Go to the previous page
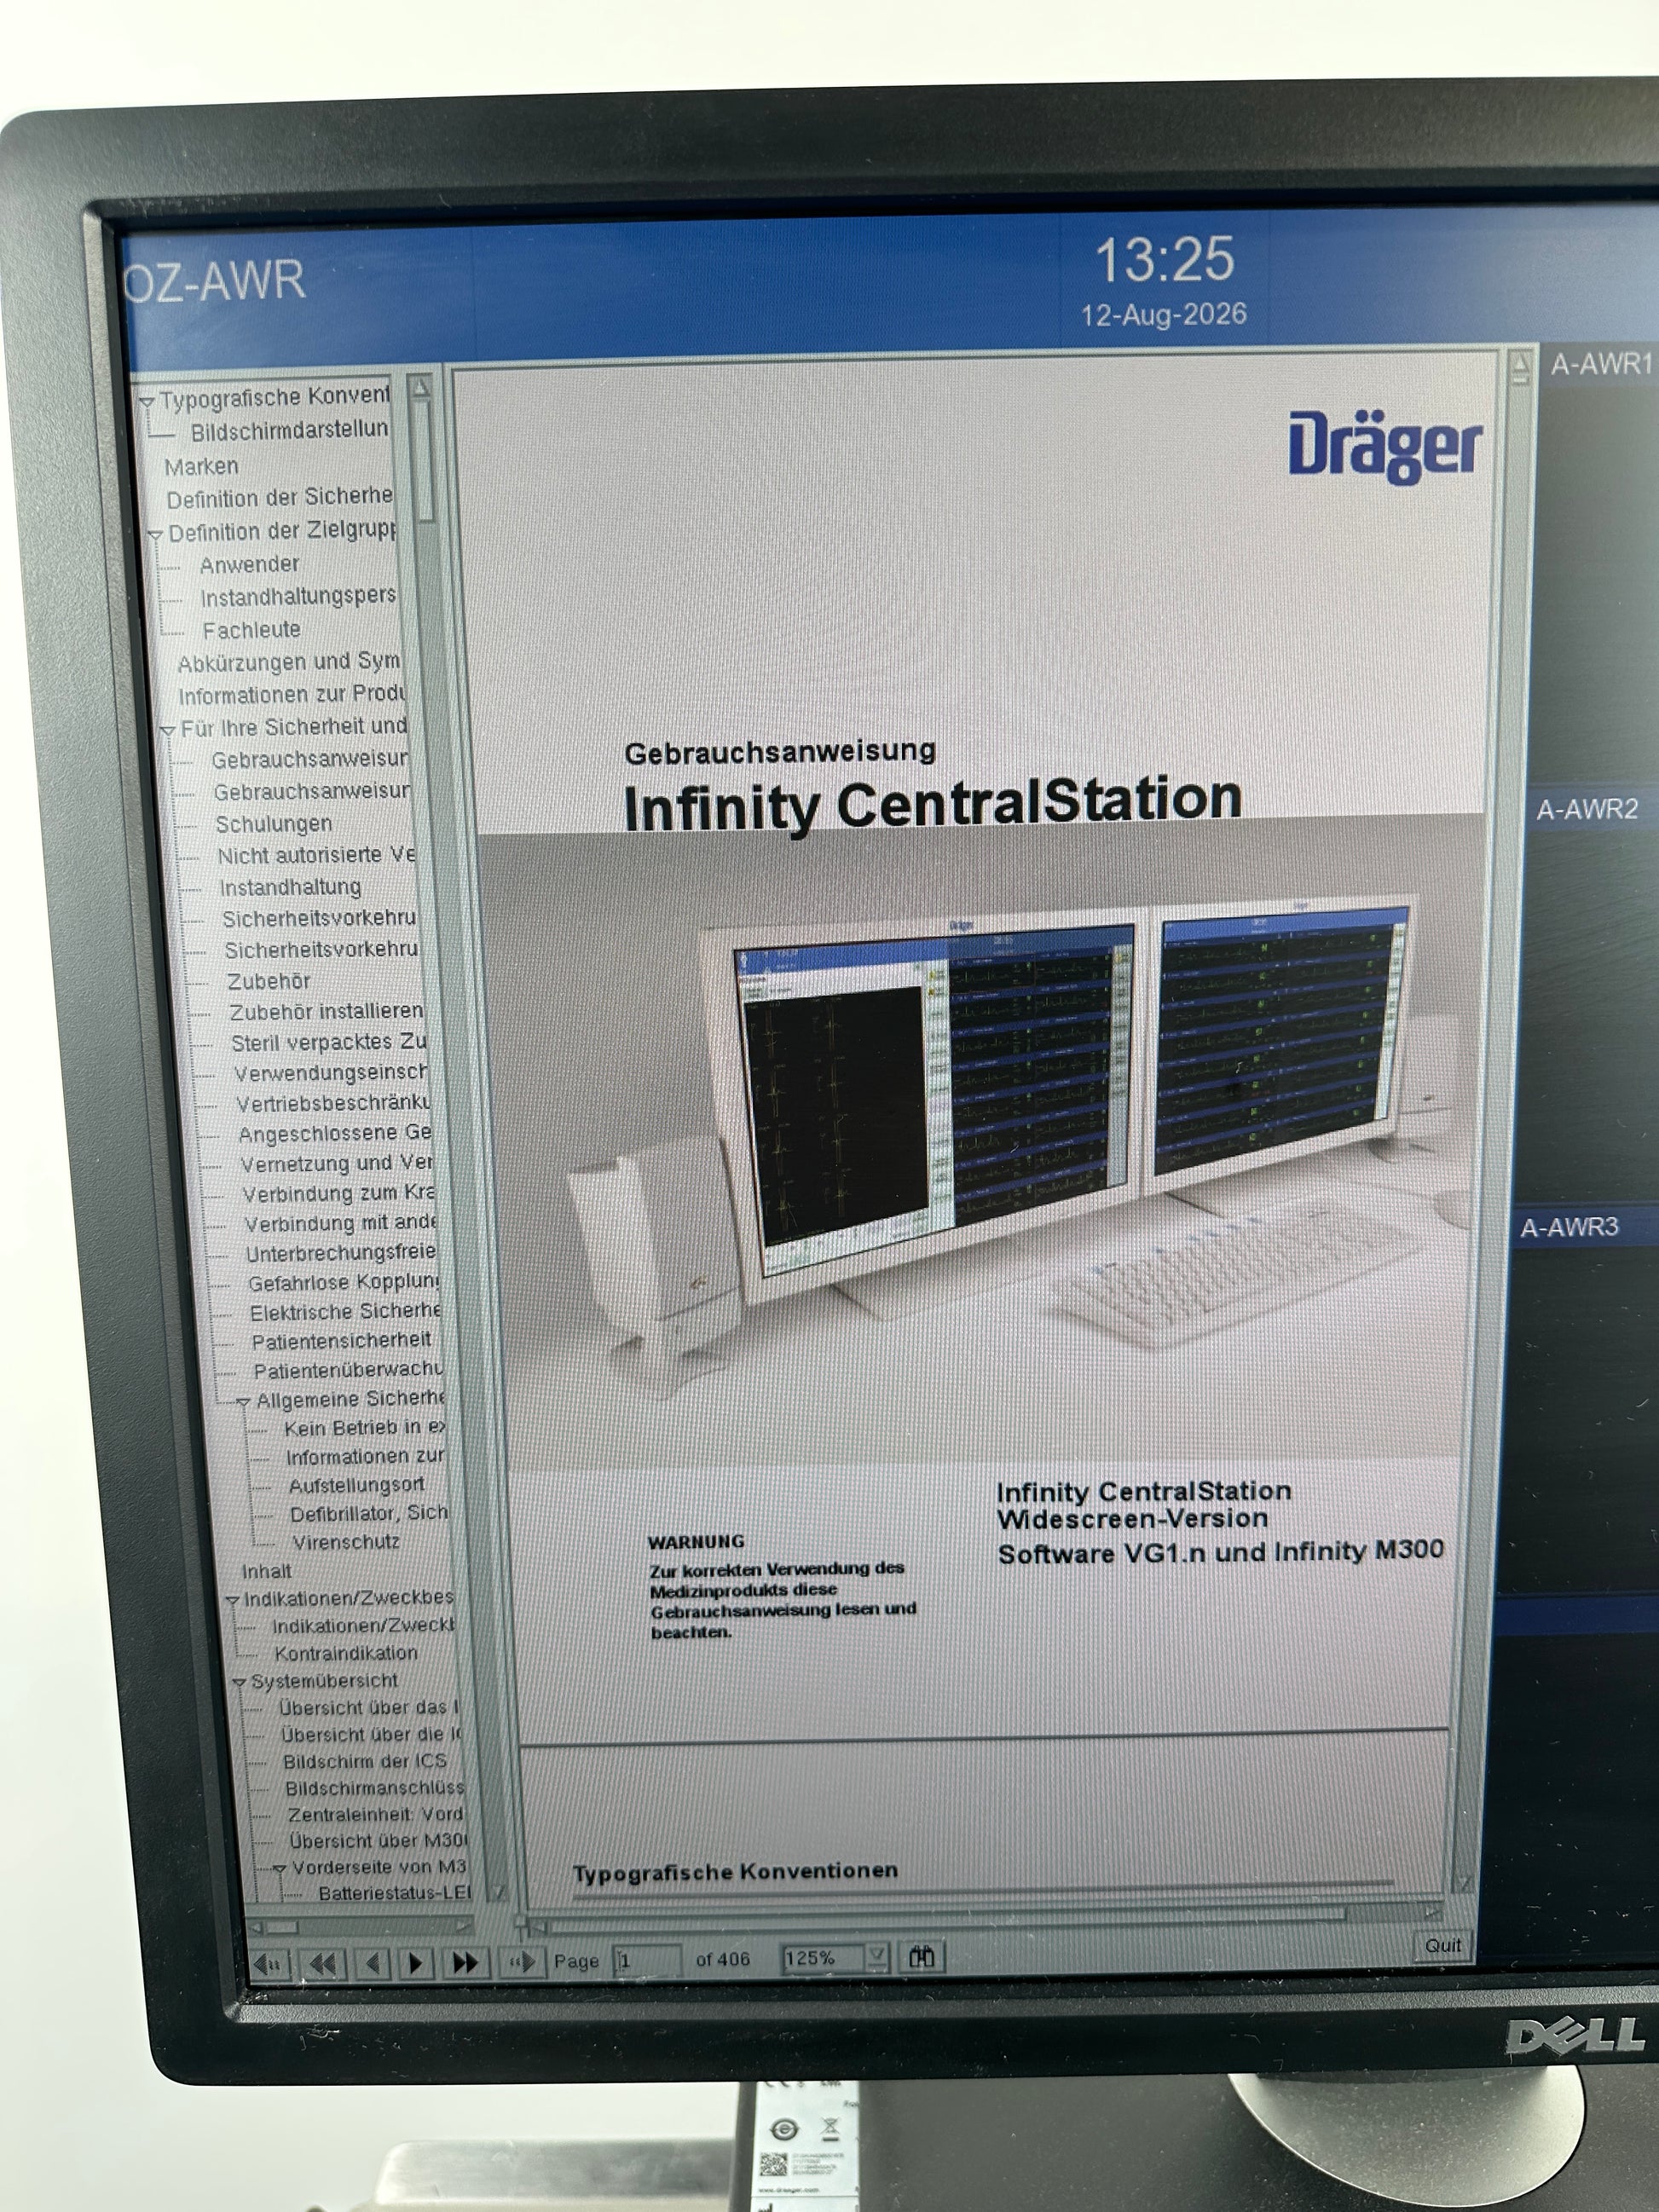Viewport: 1659px width, 2212px height. pos(372,1963)
